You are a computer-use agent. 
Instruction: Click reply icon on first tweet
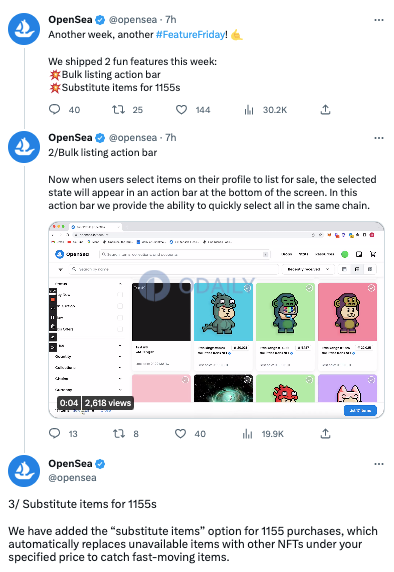click(x=54, y=109)
